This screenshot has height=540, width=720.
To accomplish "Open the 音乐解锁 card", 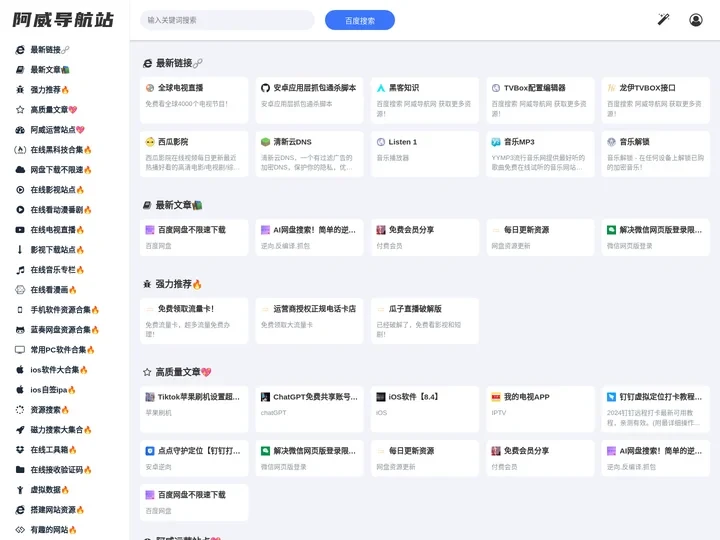I will [x=655, y=154].
